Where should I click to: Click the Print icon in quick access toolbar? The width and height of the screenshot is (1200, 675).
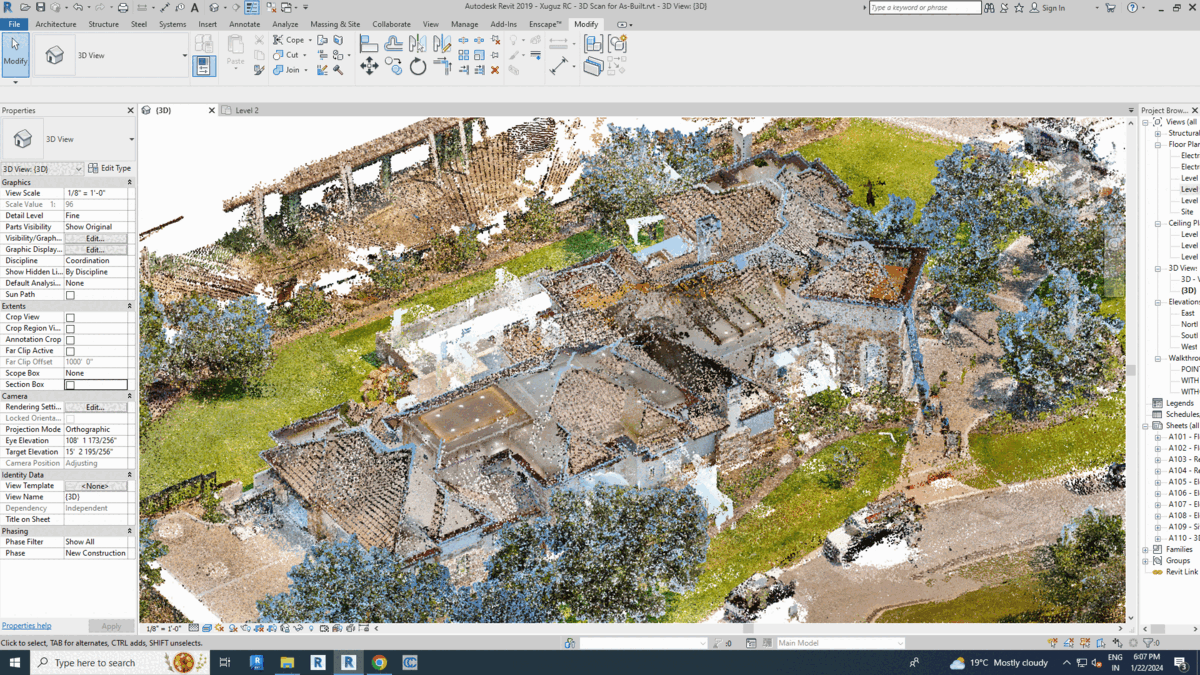click(123, 8)
